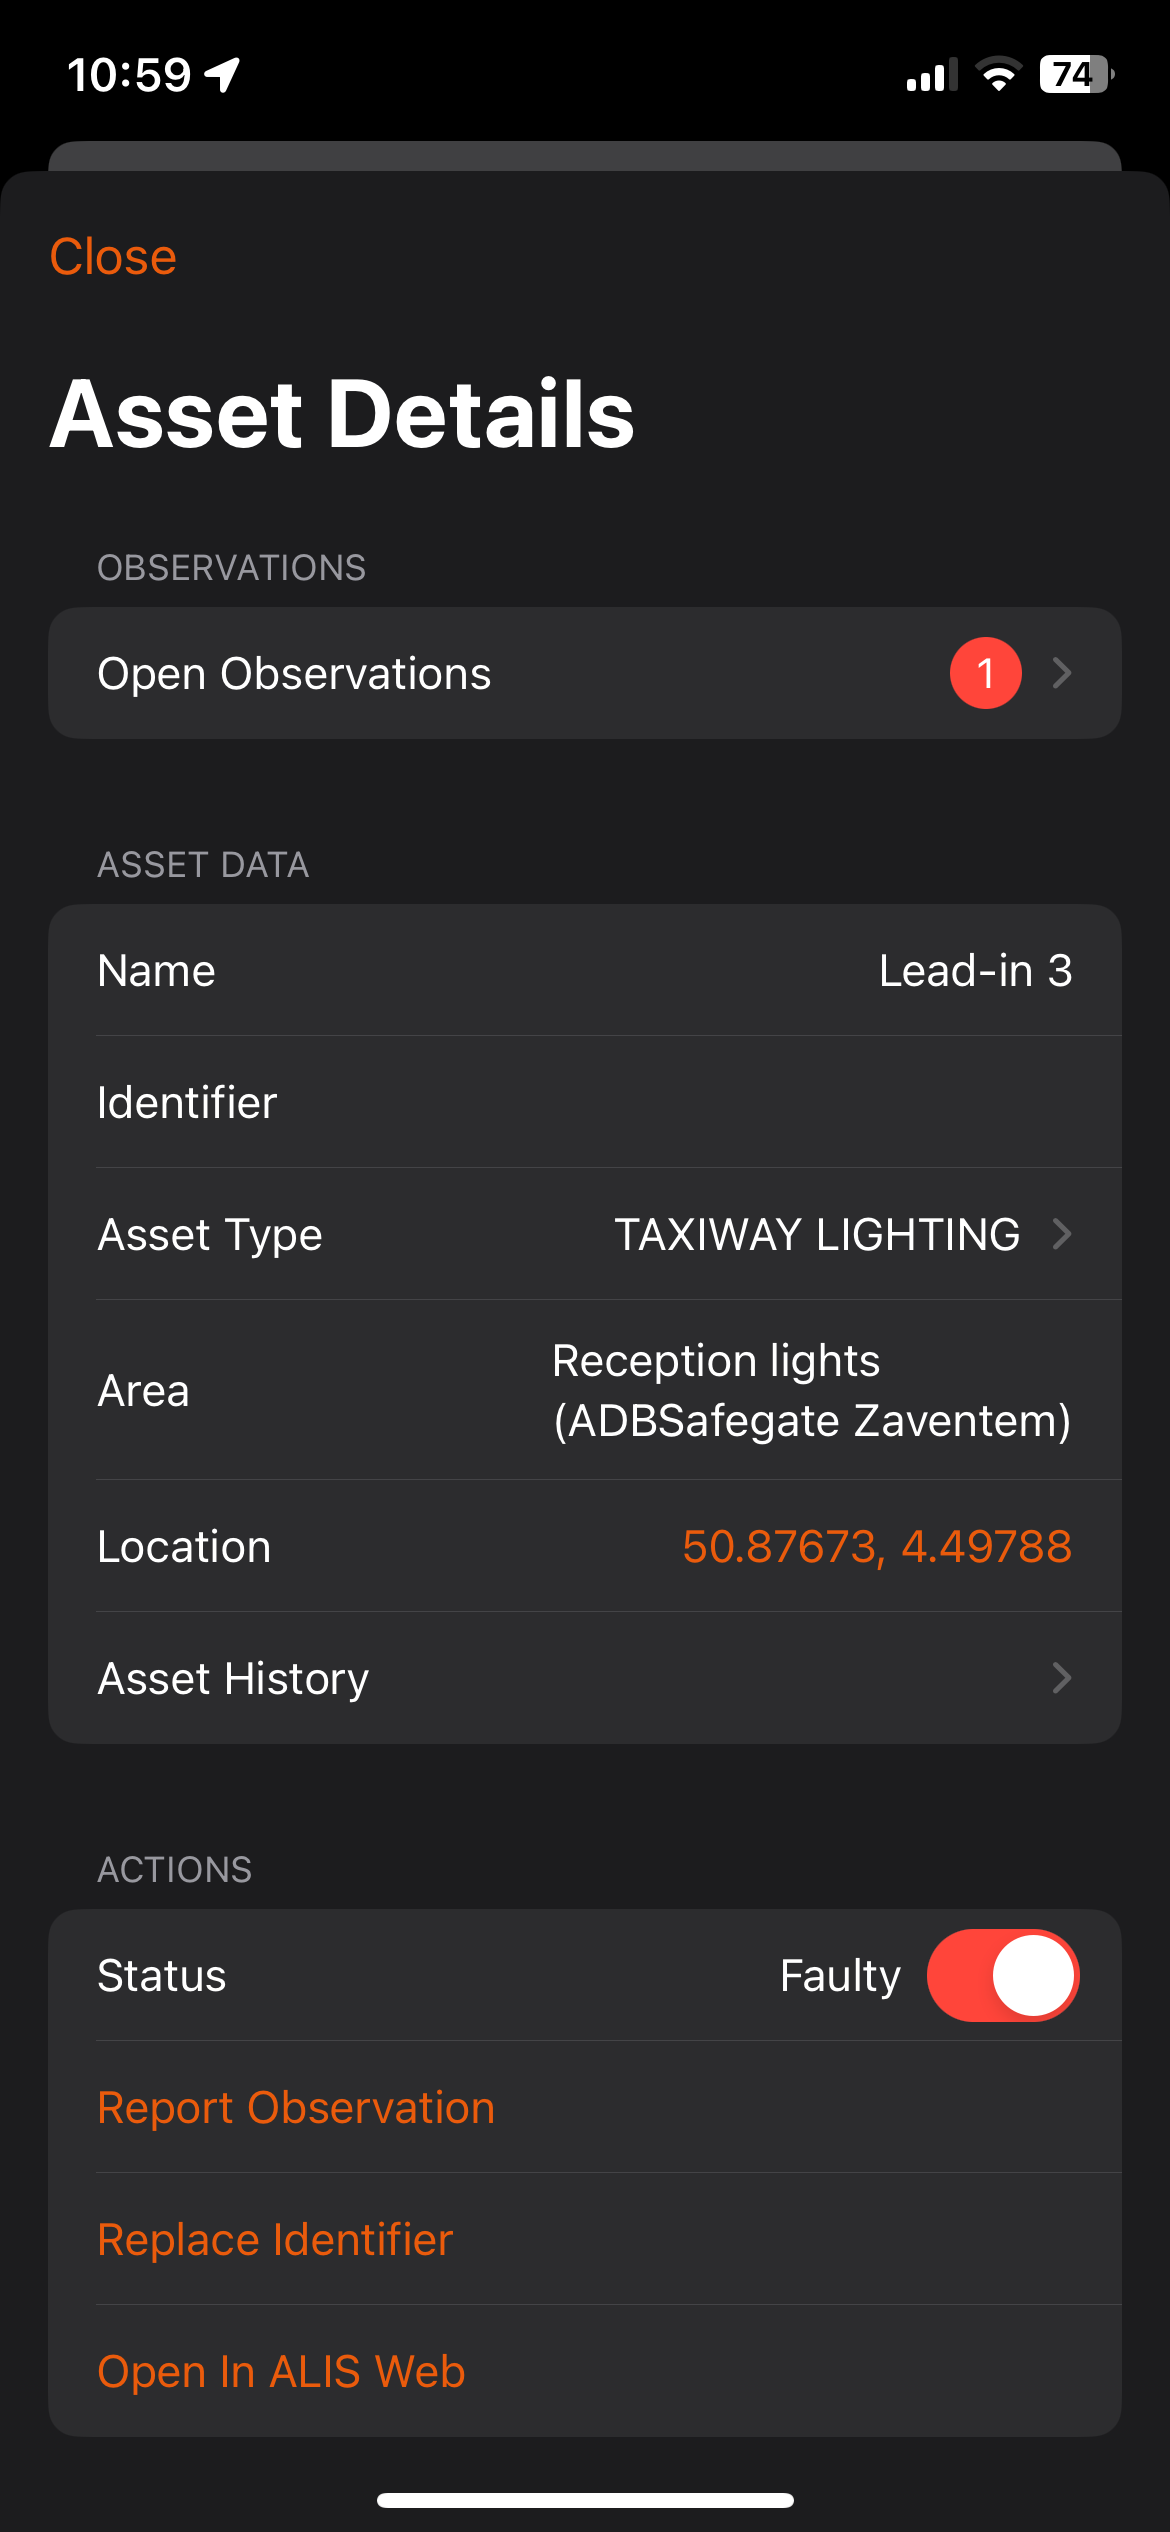Tap Report Observation

[296, 2108]
